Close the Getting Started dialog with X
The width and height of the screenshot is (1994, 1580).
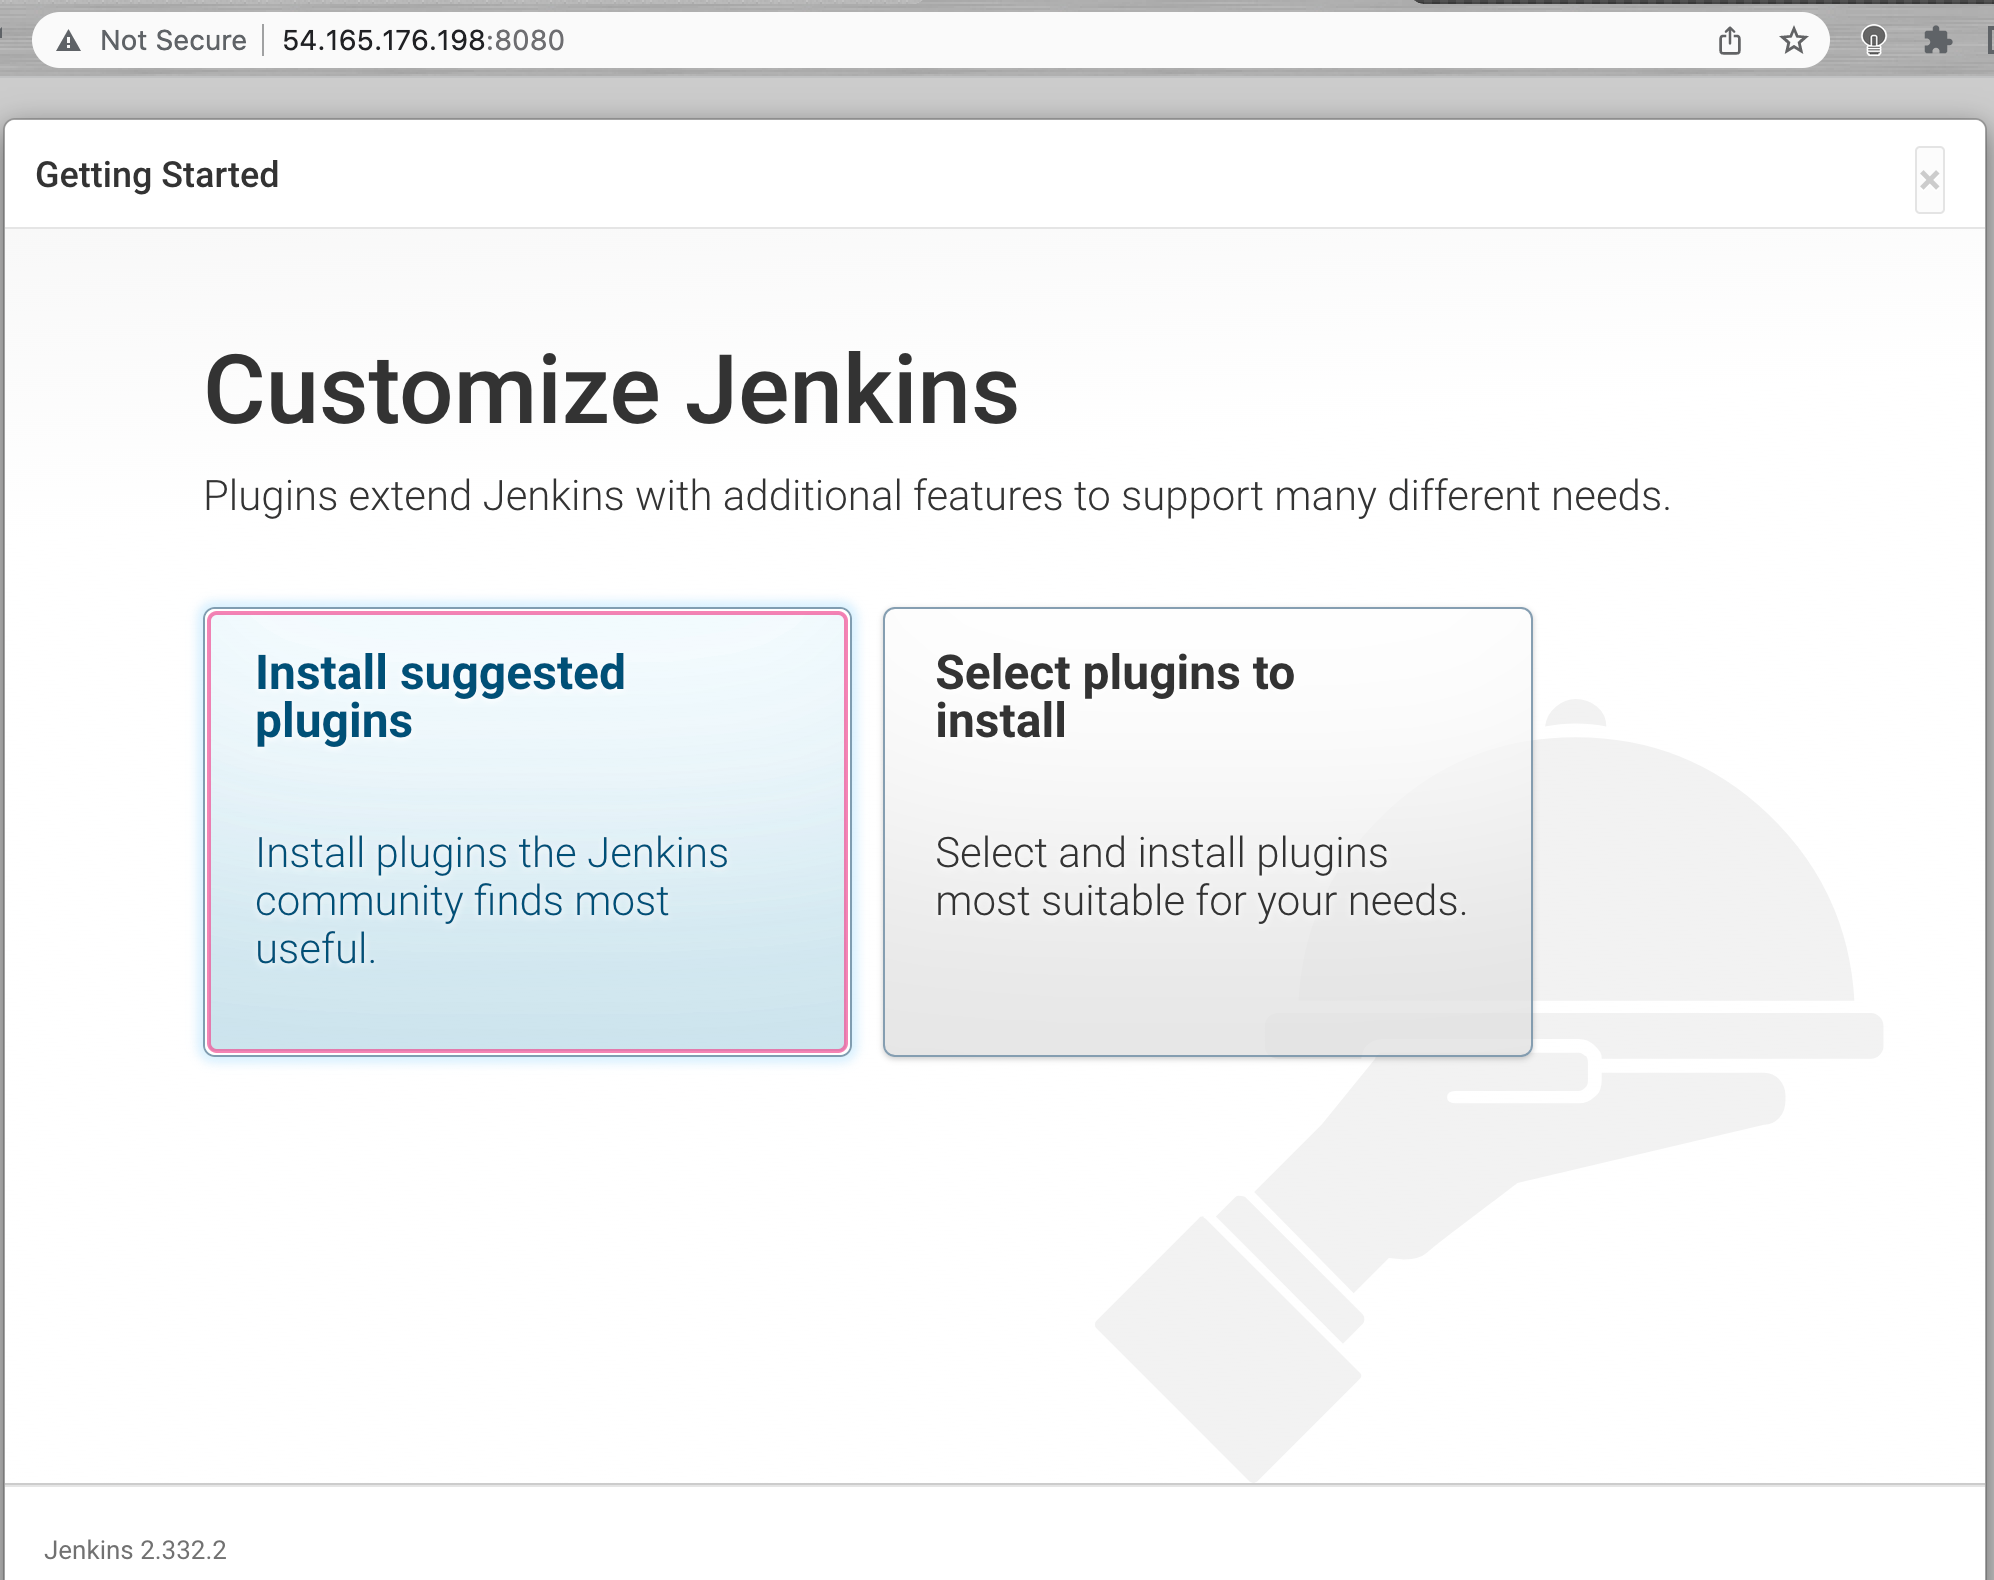pyautogui.click(x=1929, y=180)
